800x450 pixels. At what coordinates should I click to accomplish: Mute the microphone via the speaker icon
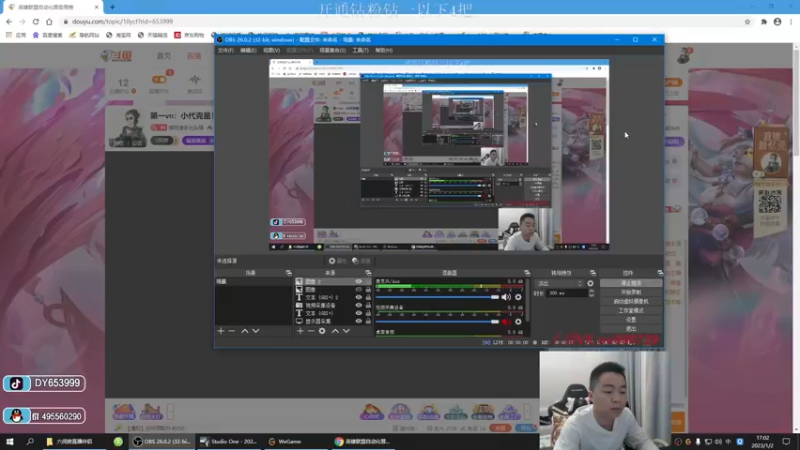[x=506, y=297]
